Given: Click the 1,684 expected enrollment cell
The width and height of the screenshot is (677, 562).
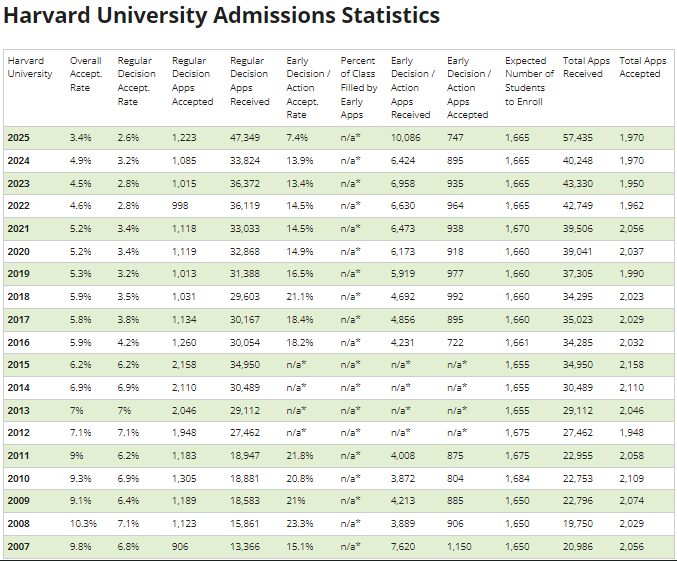Looking at the screenshot, I should (x=518, y=479).
